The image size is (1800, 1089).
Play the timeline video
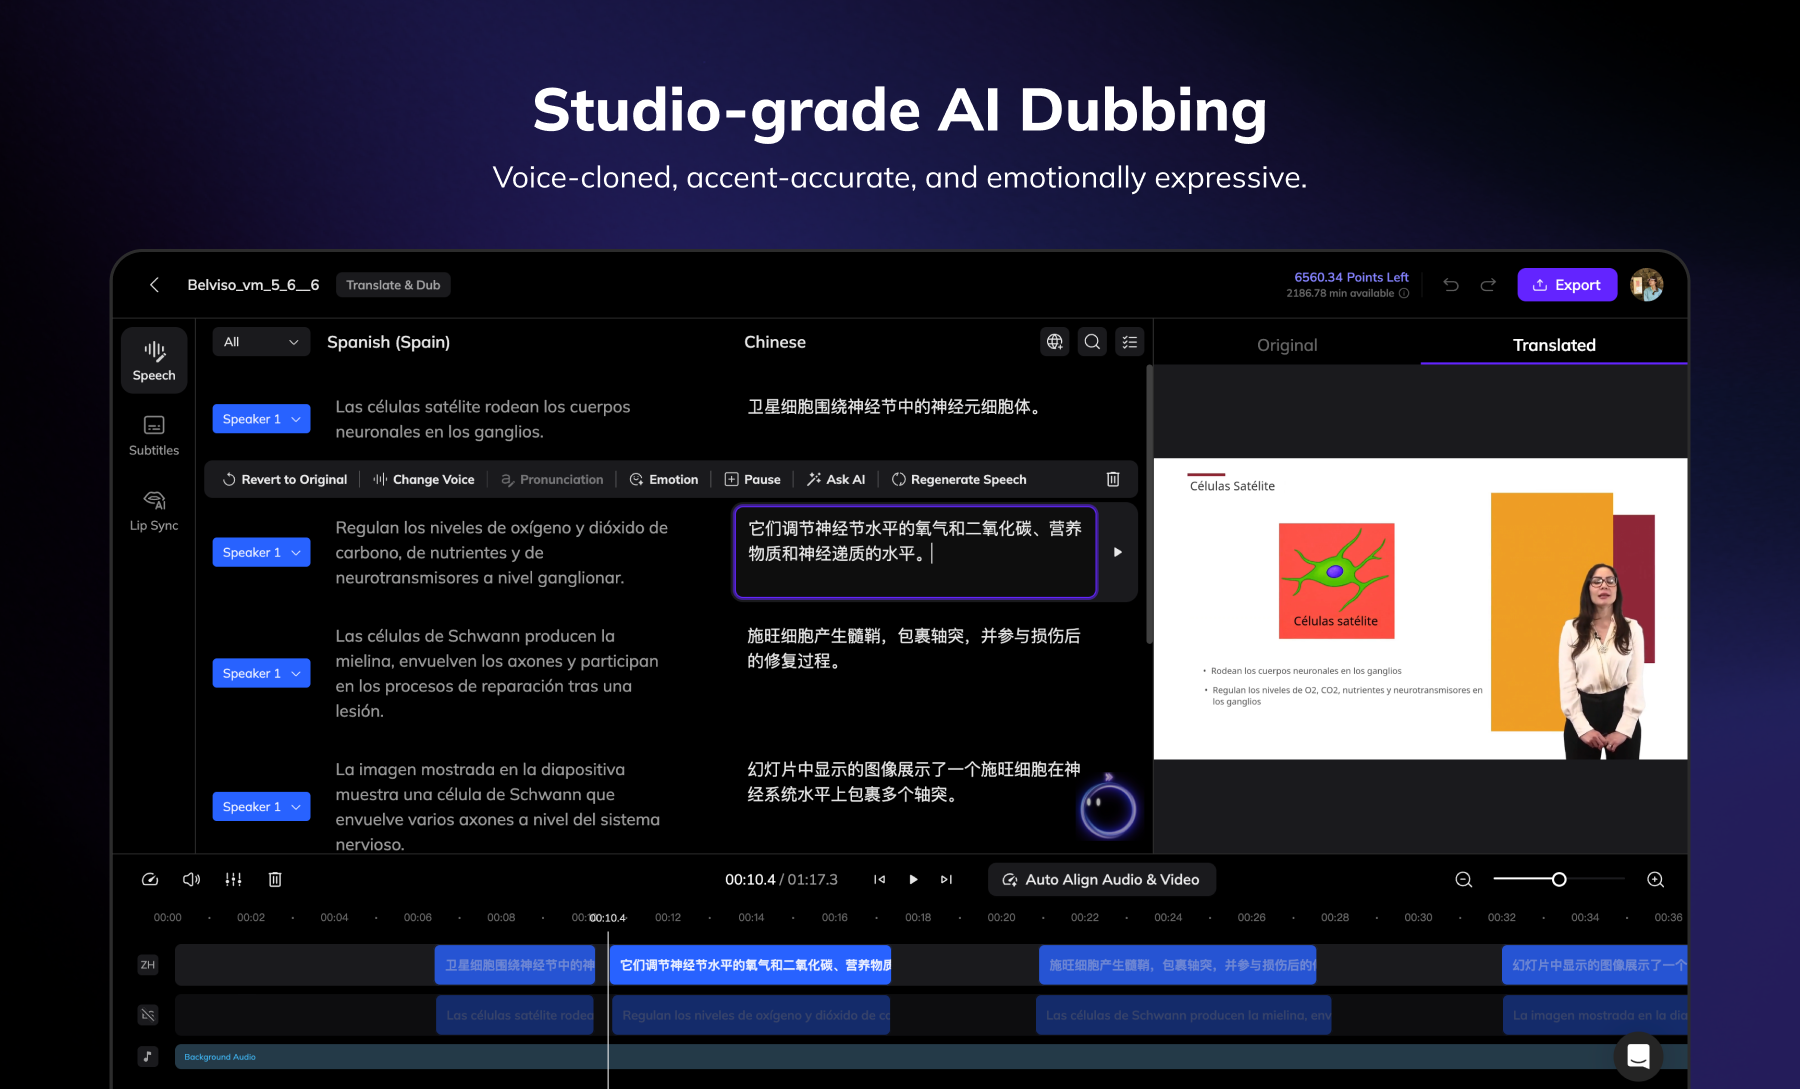coord(913,880)
